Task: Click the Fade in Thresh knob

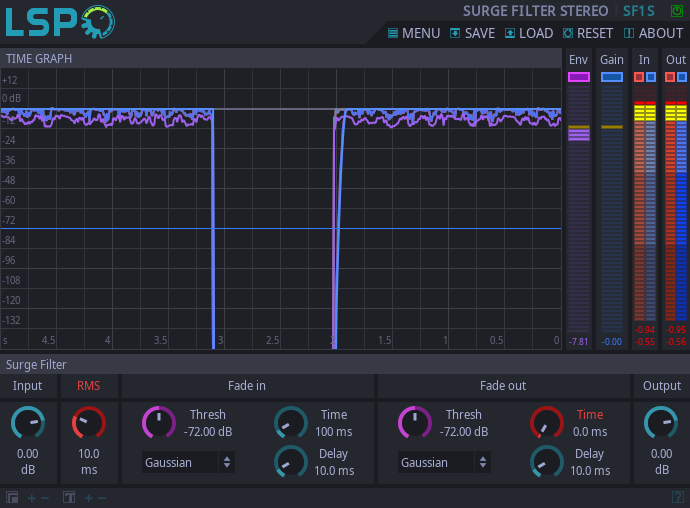Action: (x=159, y=423)
